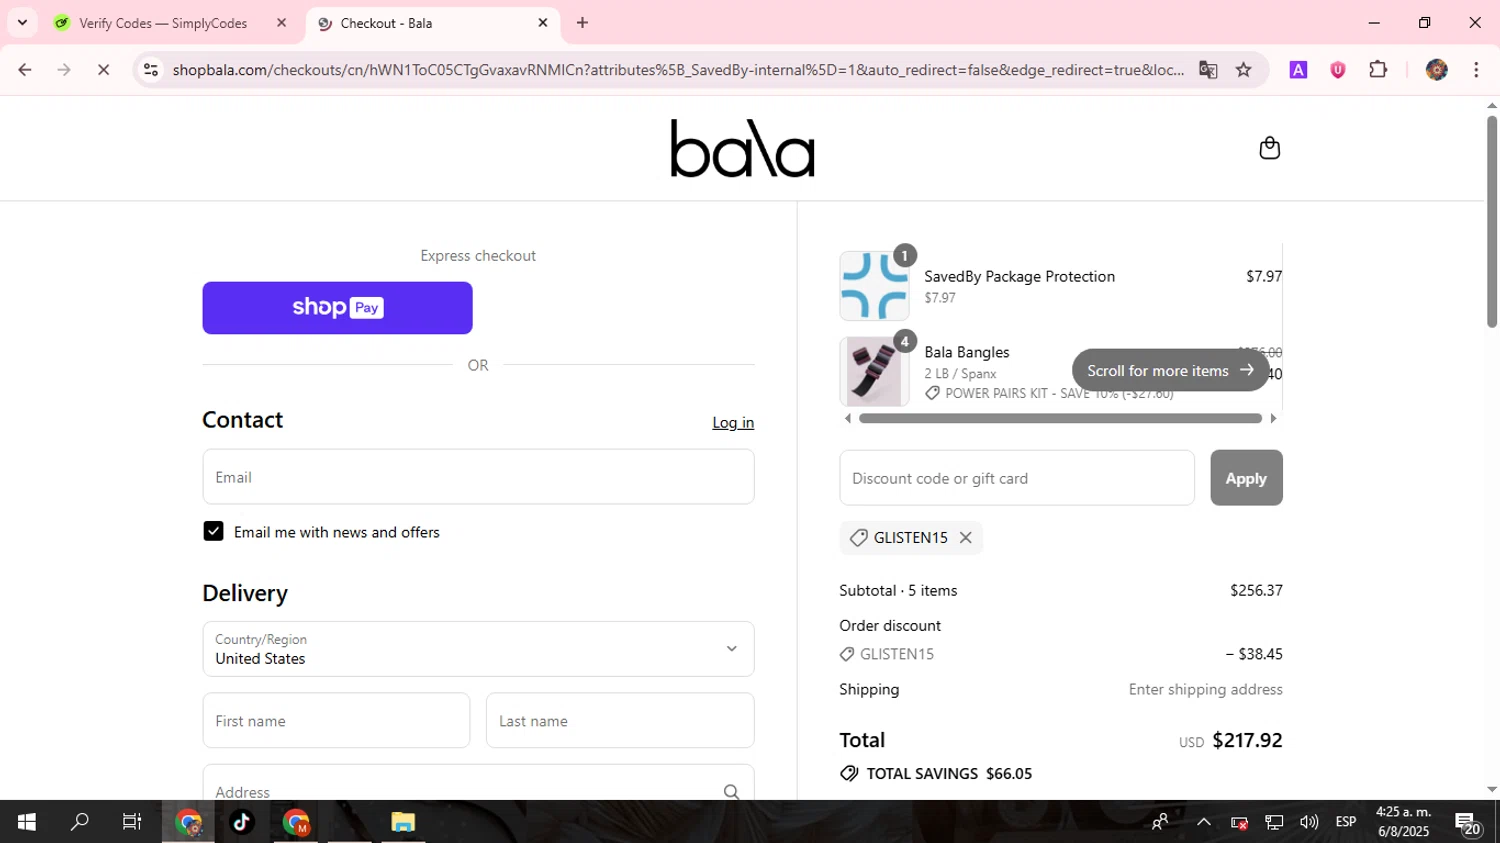Select Bala Bangles product thumbnail

click(874, 372)
